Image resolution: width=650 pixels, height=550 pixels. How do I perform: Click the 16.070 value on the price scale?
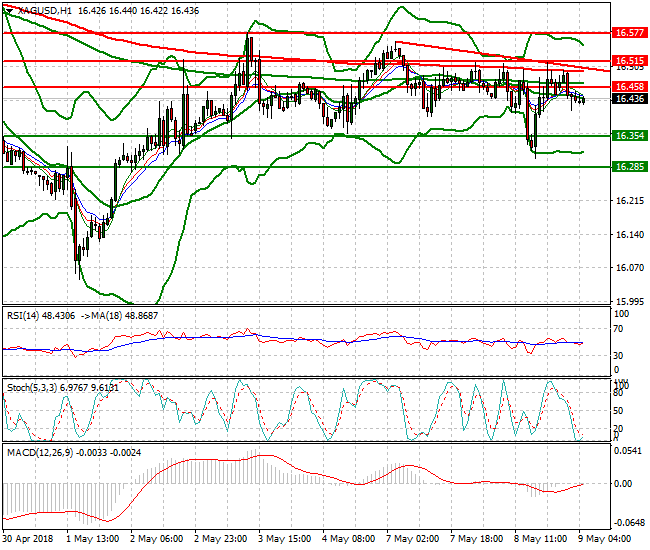pos(627,267)
